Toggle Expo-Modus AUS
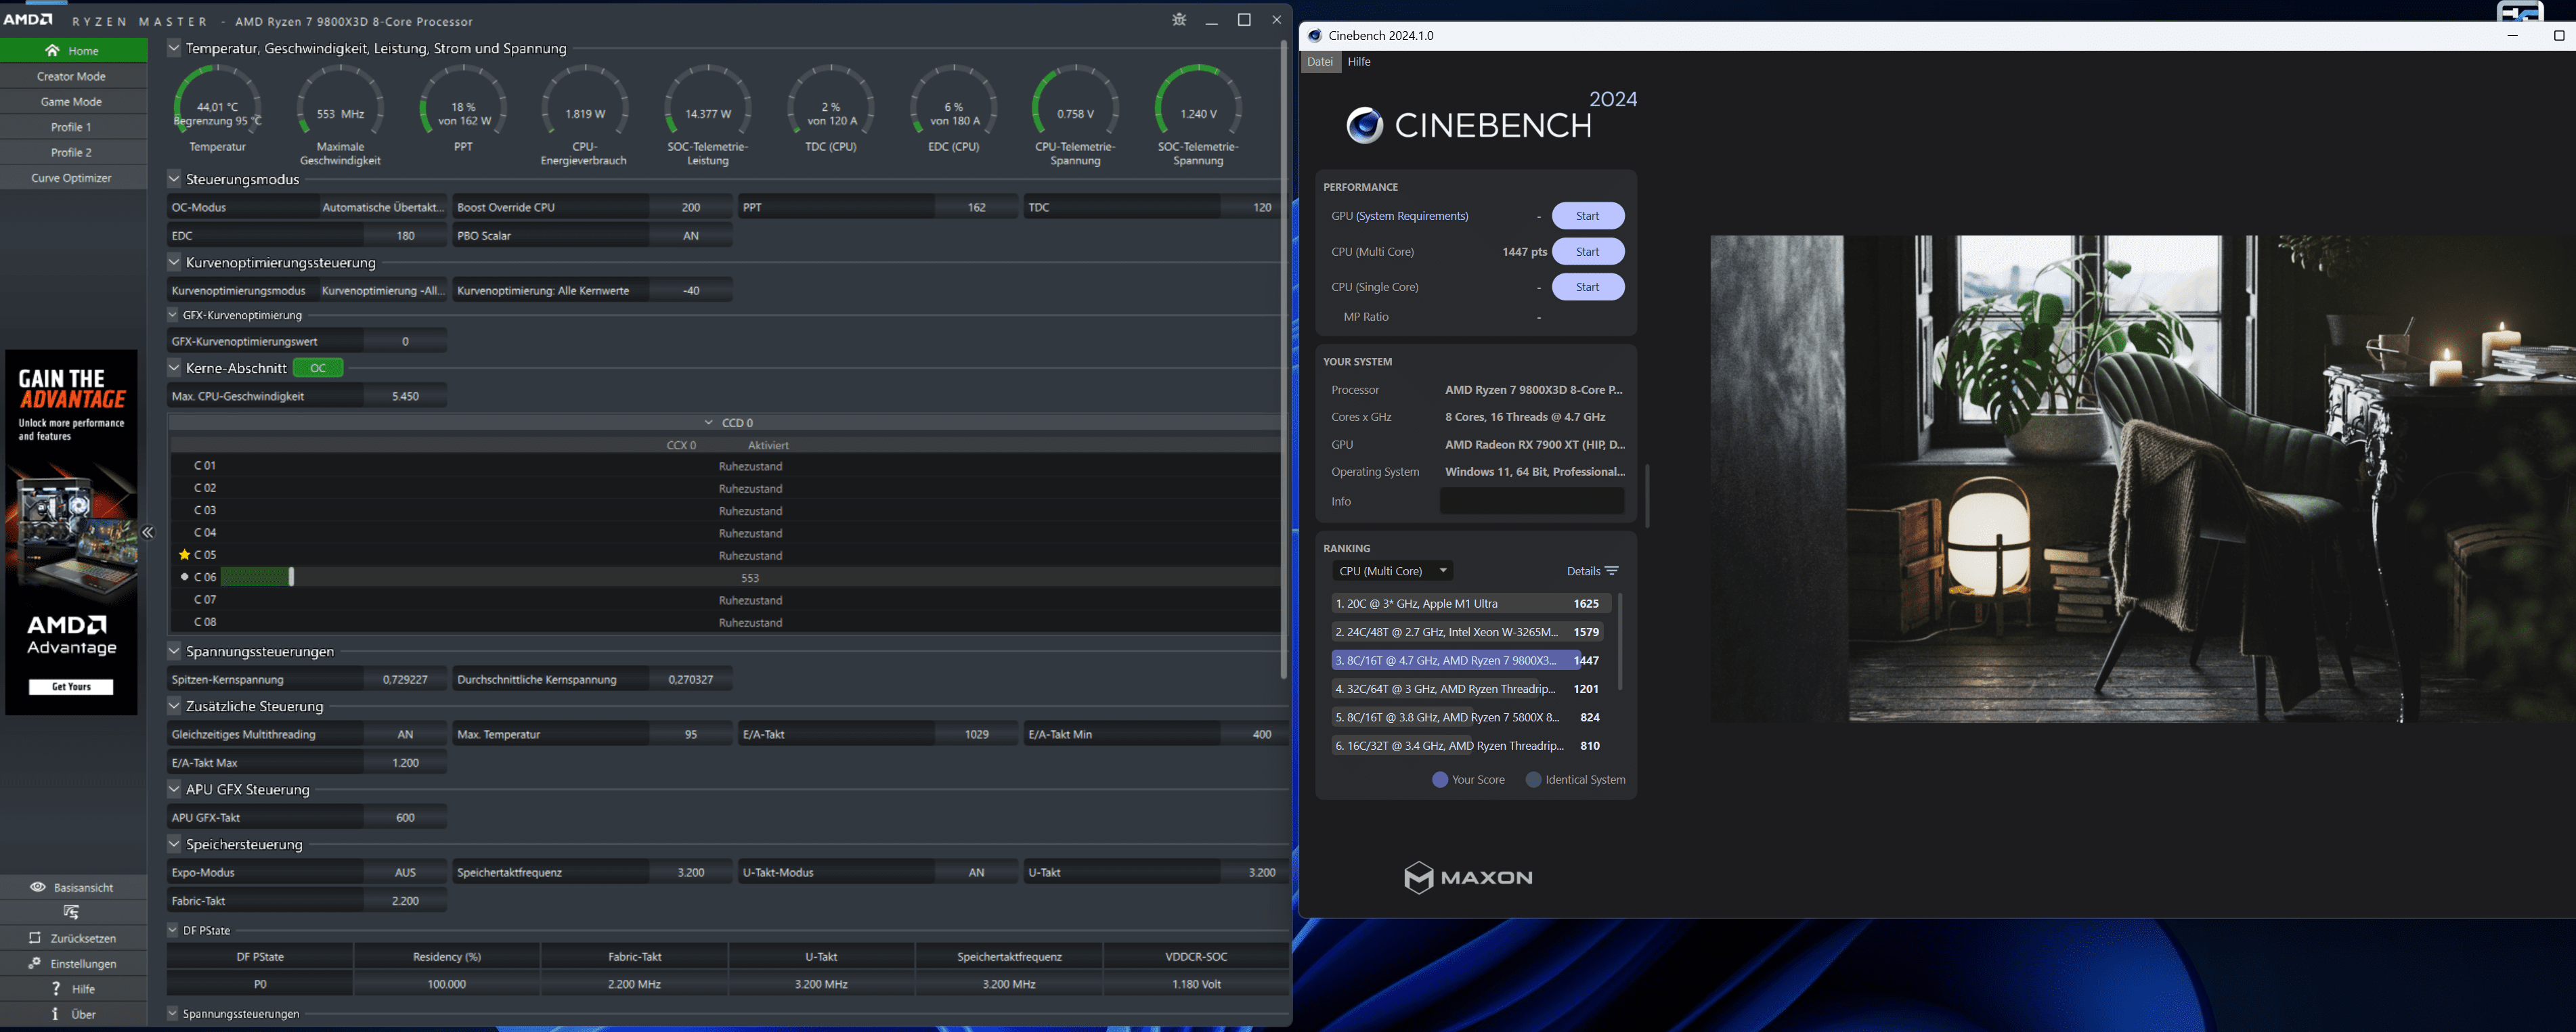The height and width of the screenshot is (1032, 2576). tap(405, 872)
